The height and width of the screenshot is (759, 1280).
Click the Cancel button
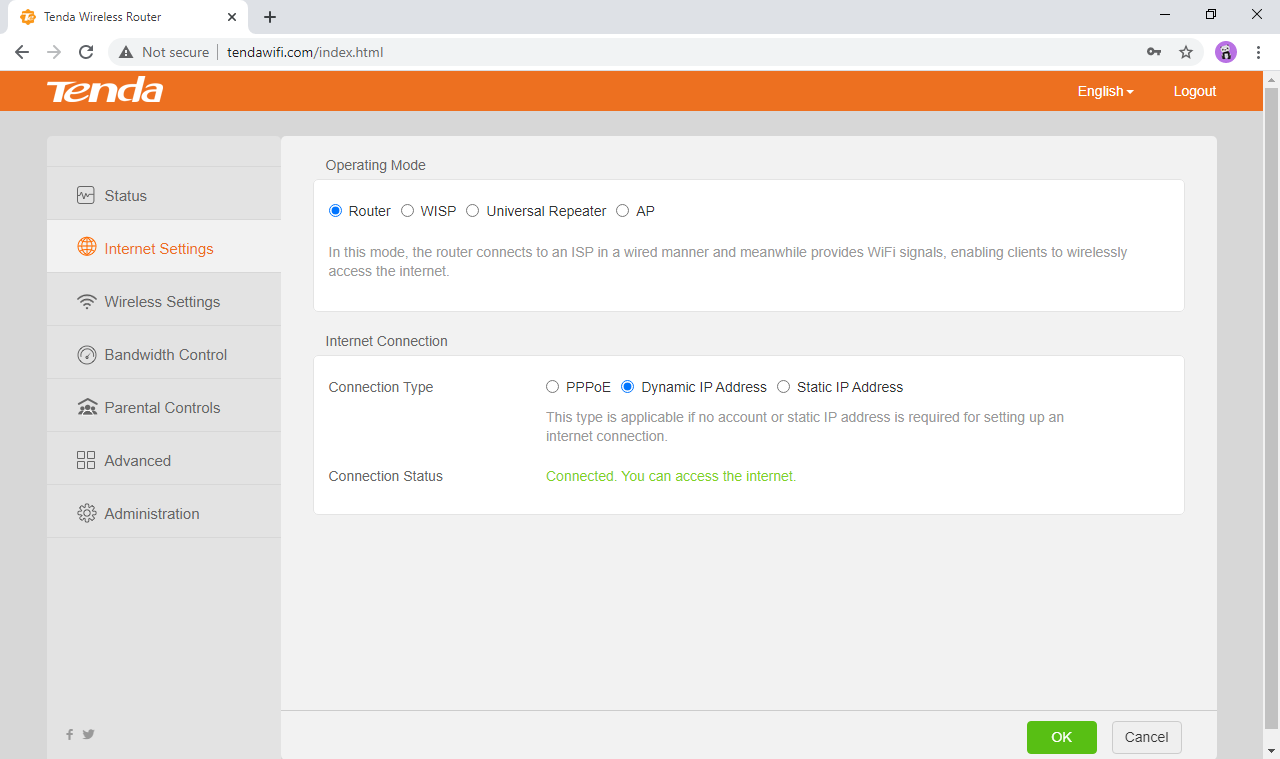pyautogui.click(x=1147, y=737)
